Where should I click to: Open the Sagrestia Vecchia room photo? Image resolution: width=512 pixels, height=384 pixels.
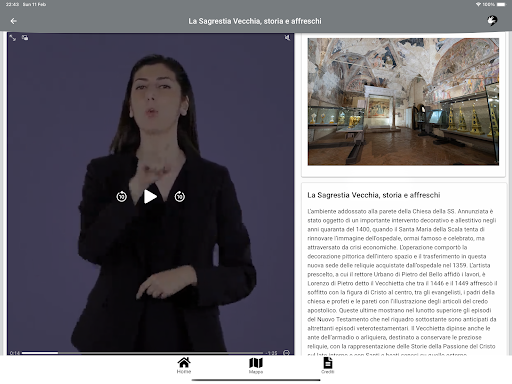403,102
